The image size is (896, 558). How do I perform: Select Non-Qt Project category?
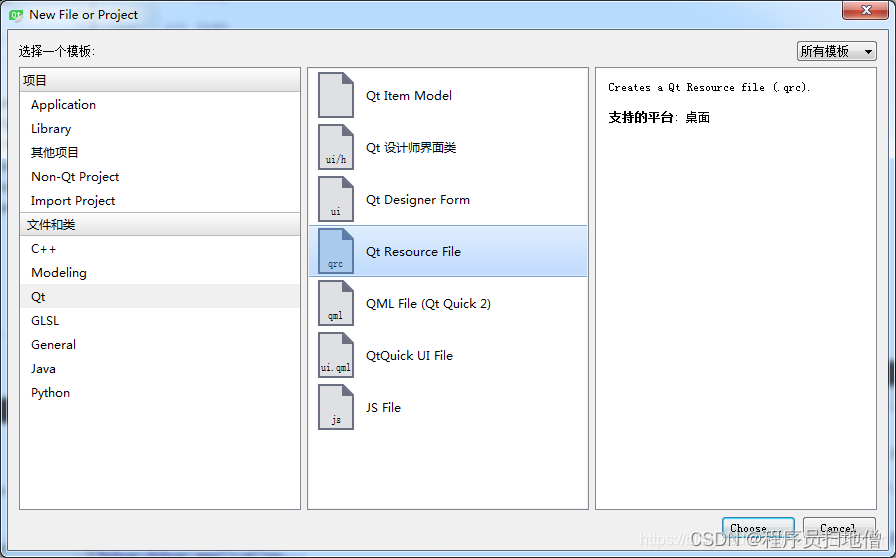pos(159,177)
